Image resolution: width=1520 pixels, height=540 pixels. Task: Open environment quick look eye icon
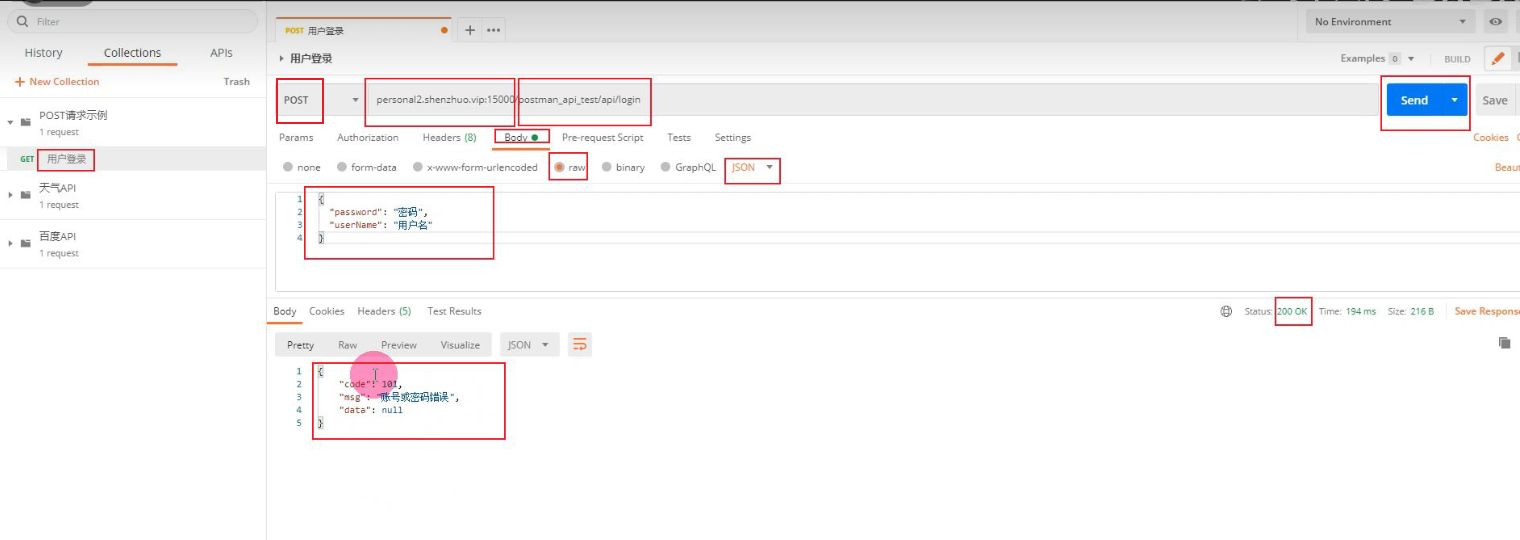pyautogui.click(x=1496, y=22)
